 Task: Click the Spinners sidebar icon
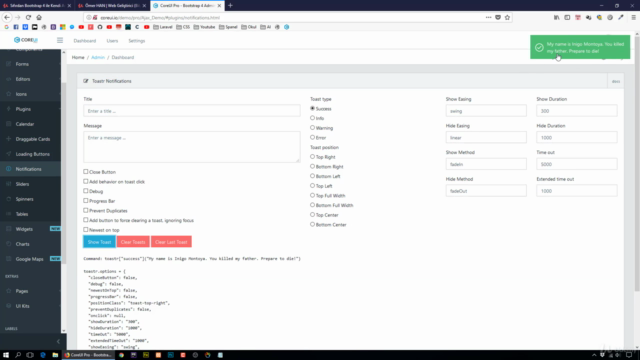pos(9,199)
